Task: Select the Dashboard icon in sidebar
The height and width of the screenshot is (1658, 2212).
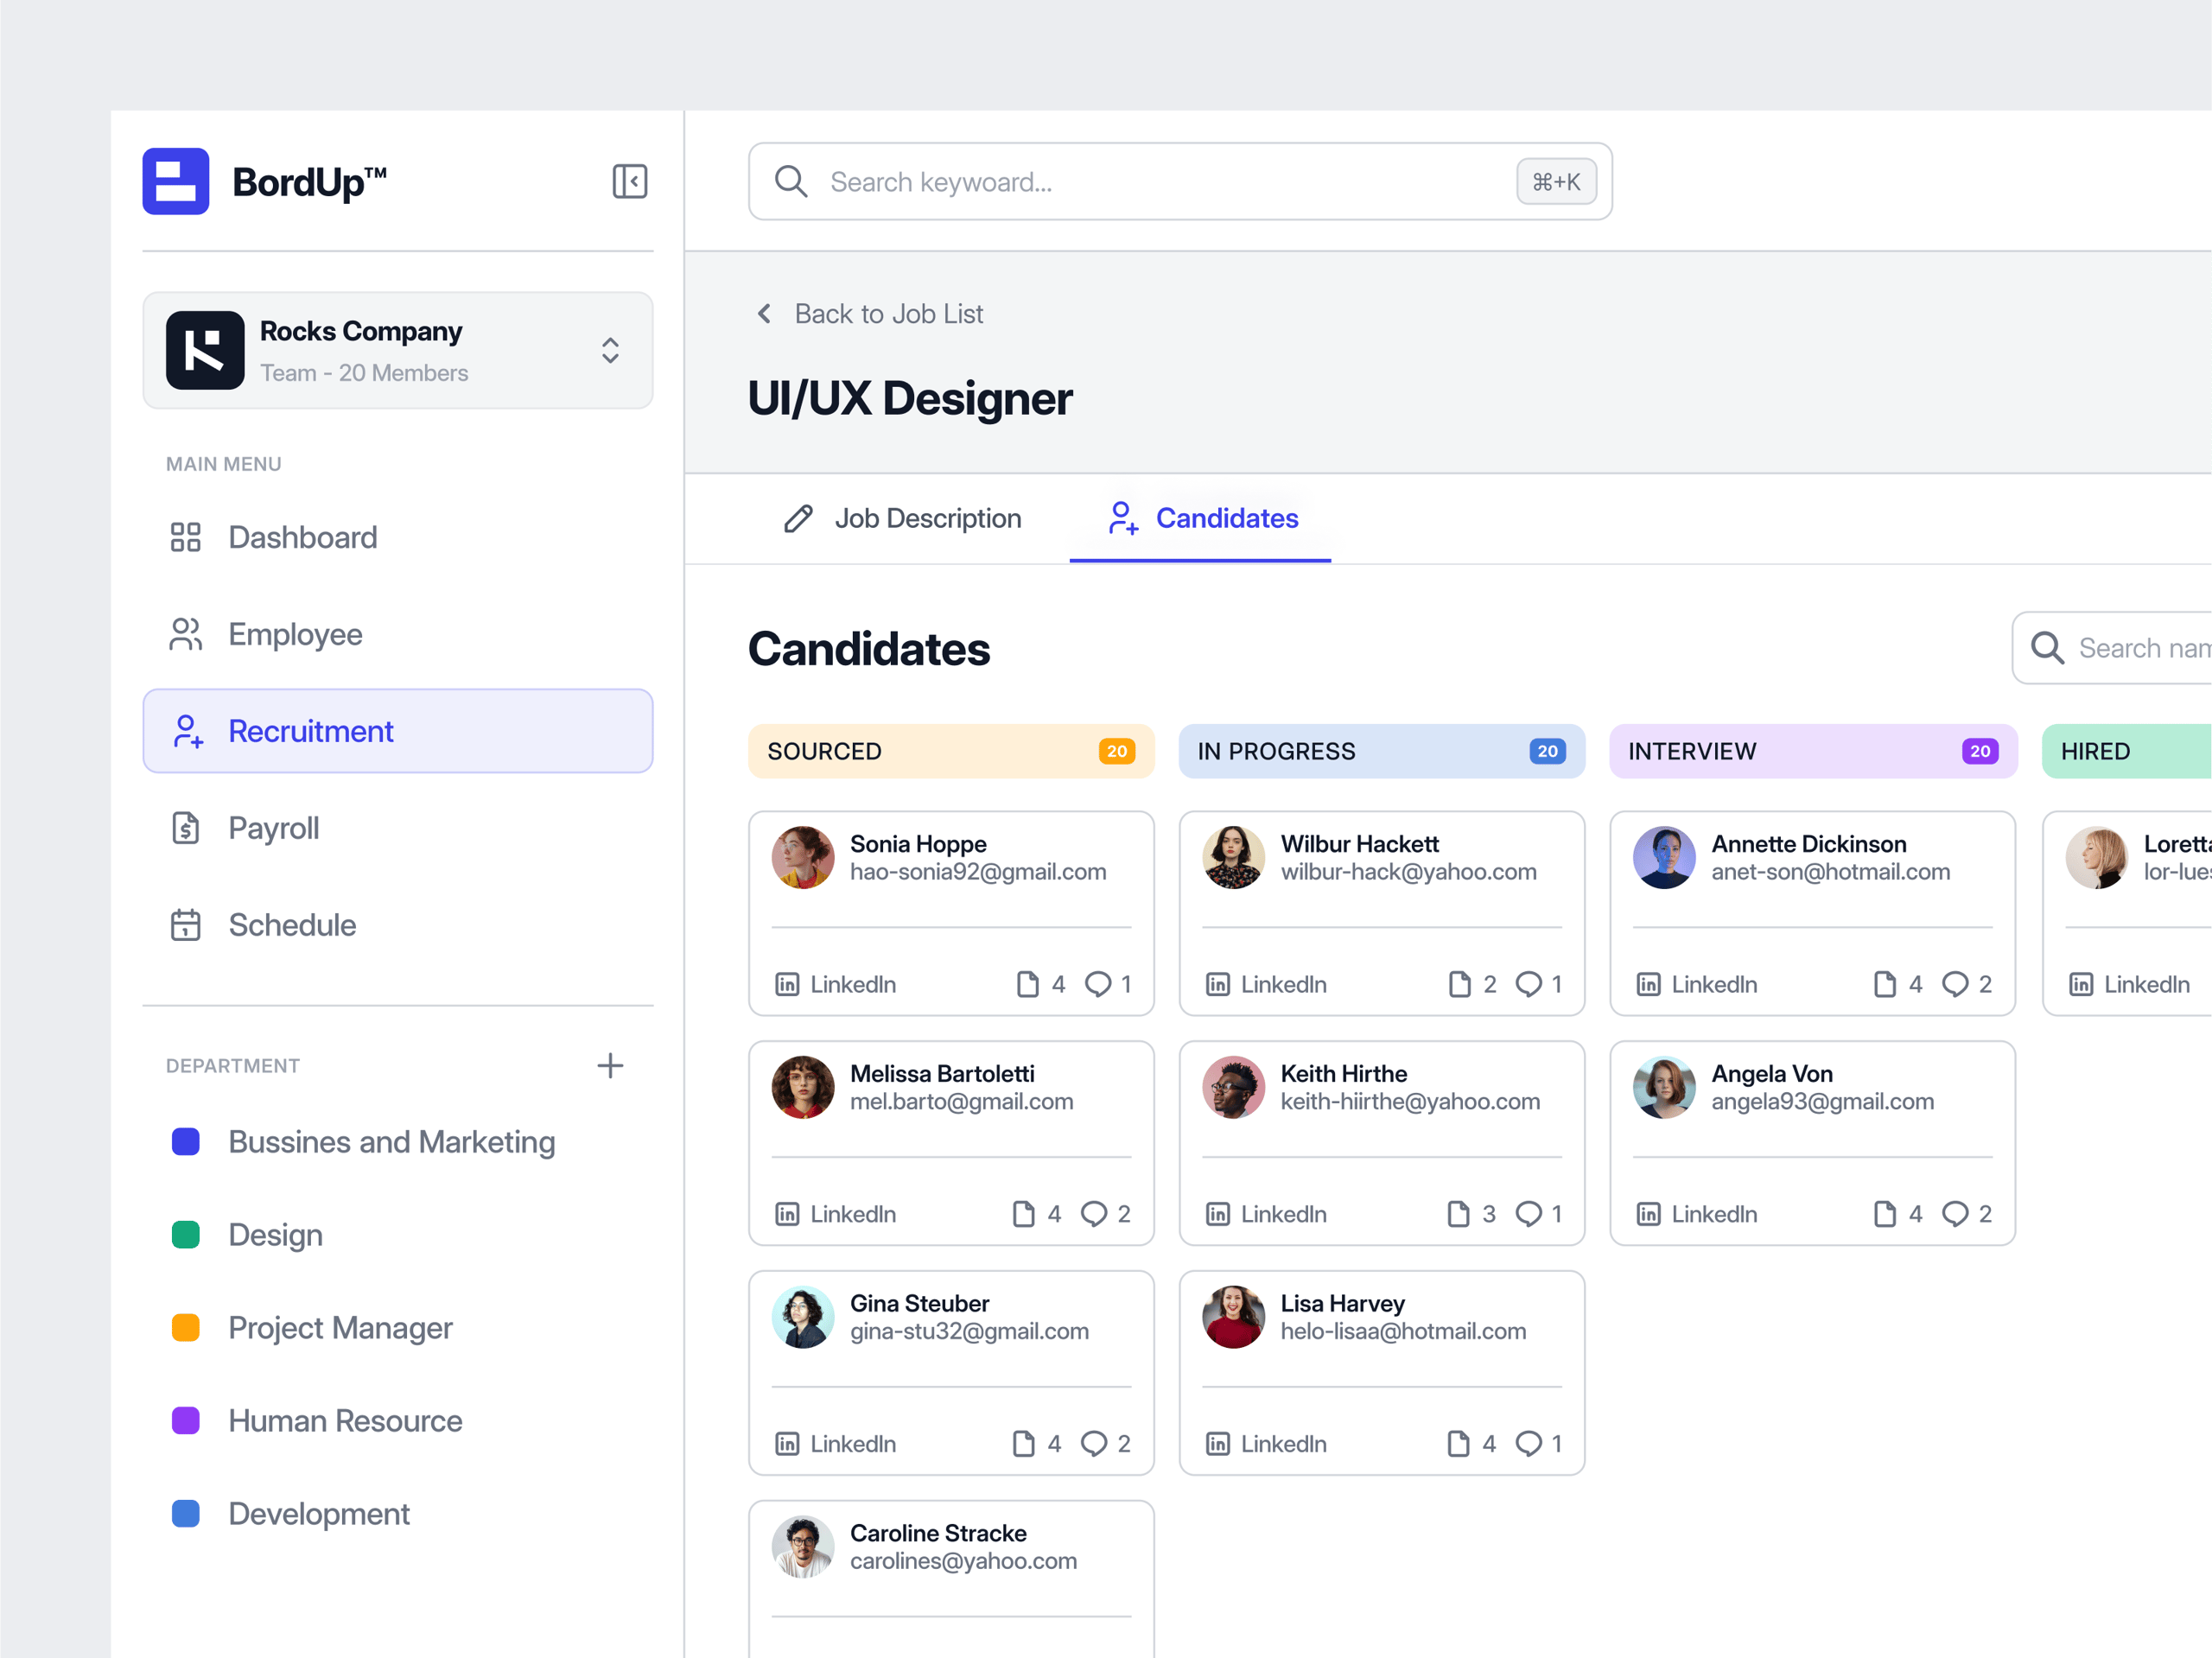Action: point(186,537)
